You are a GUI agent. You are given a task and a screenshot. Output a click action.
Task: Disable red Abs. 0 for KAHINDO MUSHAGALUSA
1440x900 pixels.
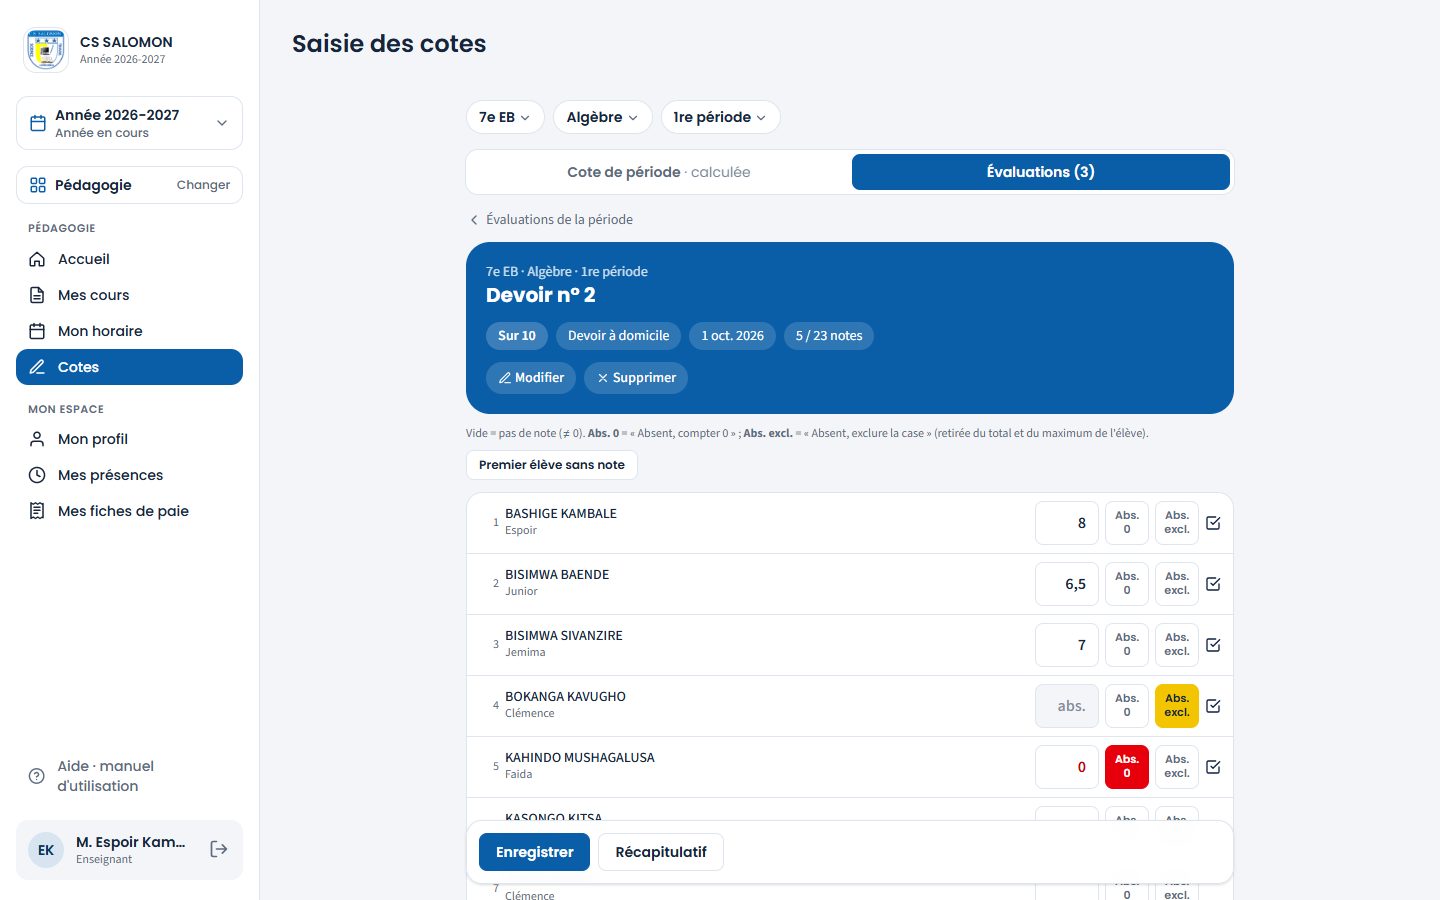pyautogui.click(x=1127, y=767)
